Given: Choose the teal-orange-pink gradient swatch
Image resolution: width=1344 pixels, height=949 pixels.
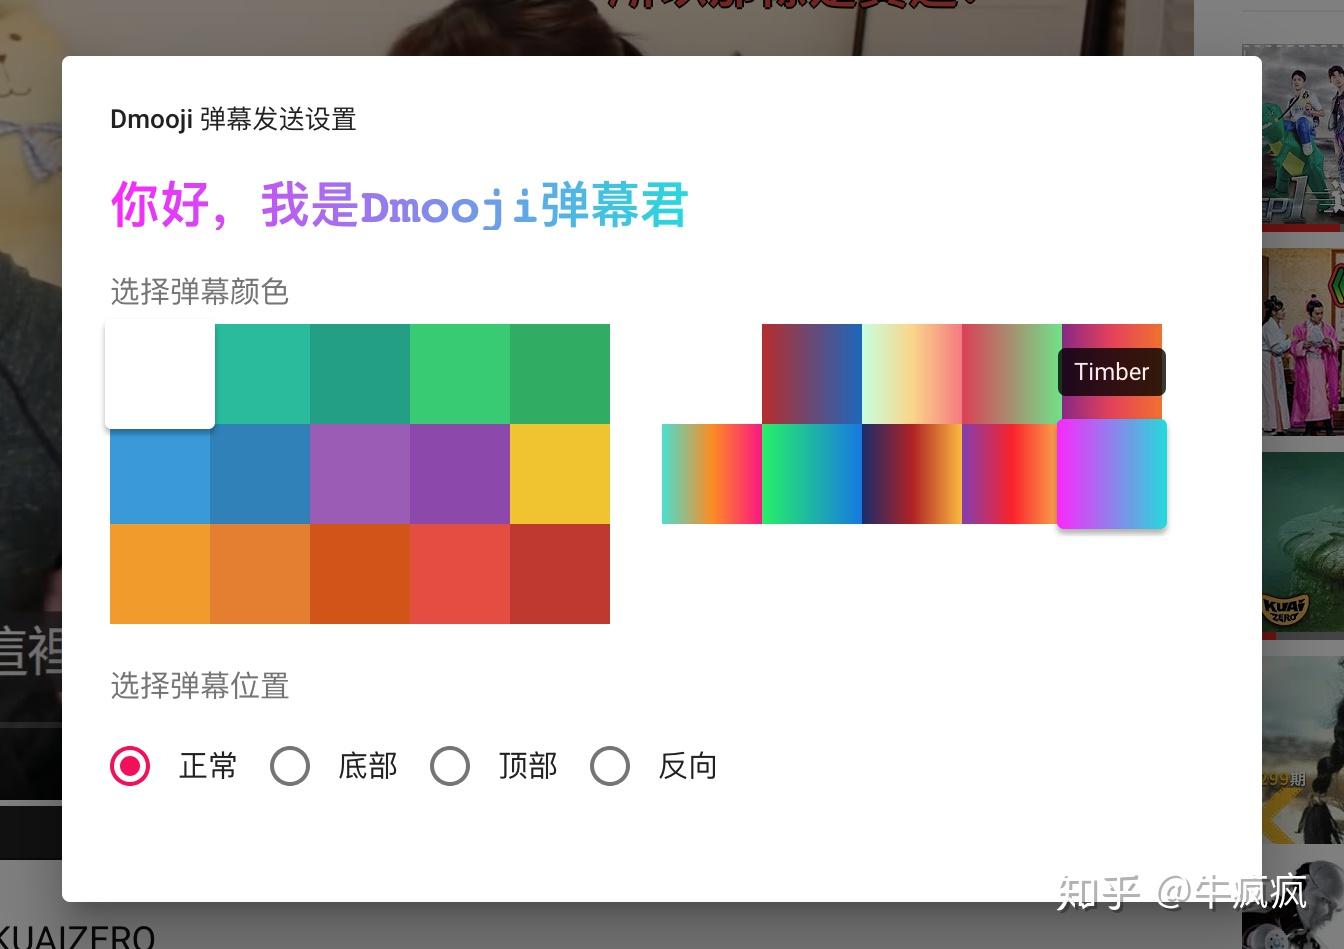Looking at the screenshot, I should [712, 474].
